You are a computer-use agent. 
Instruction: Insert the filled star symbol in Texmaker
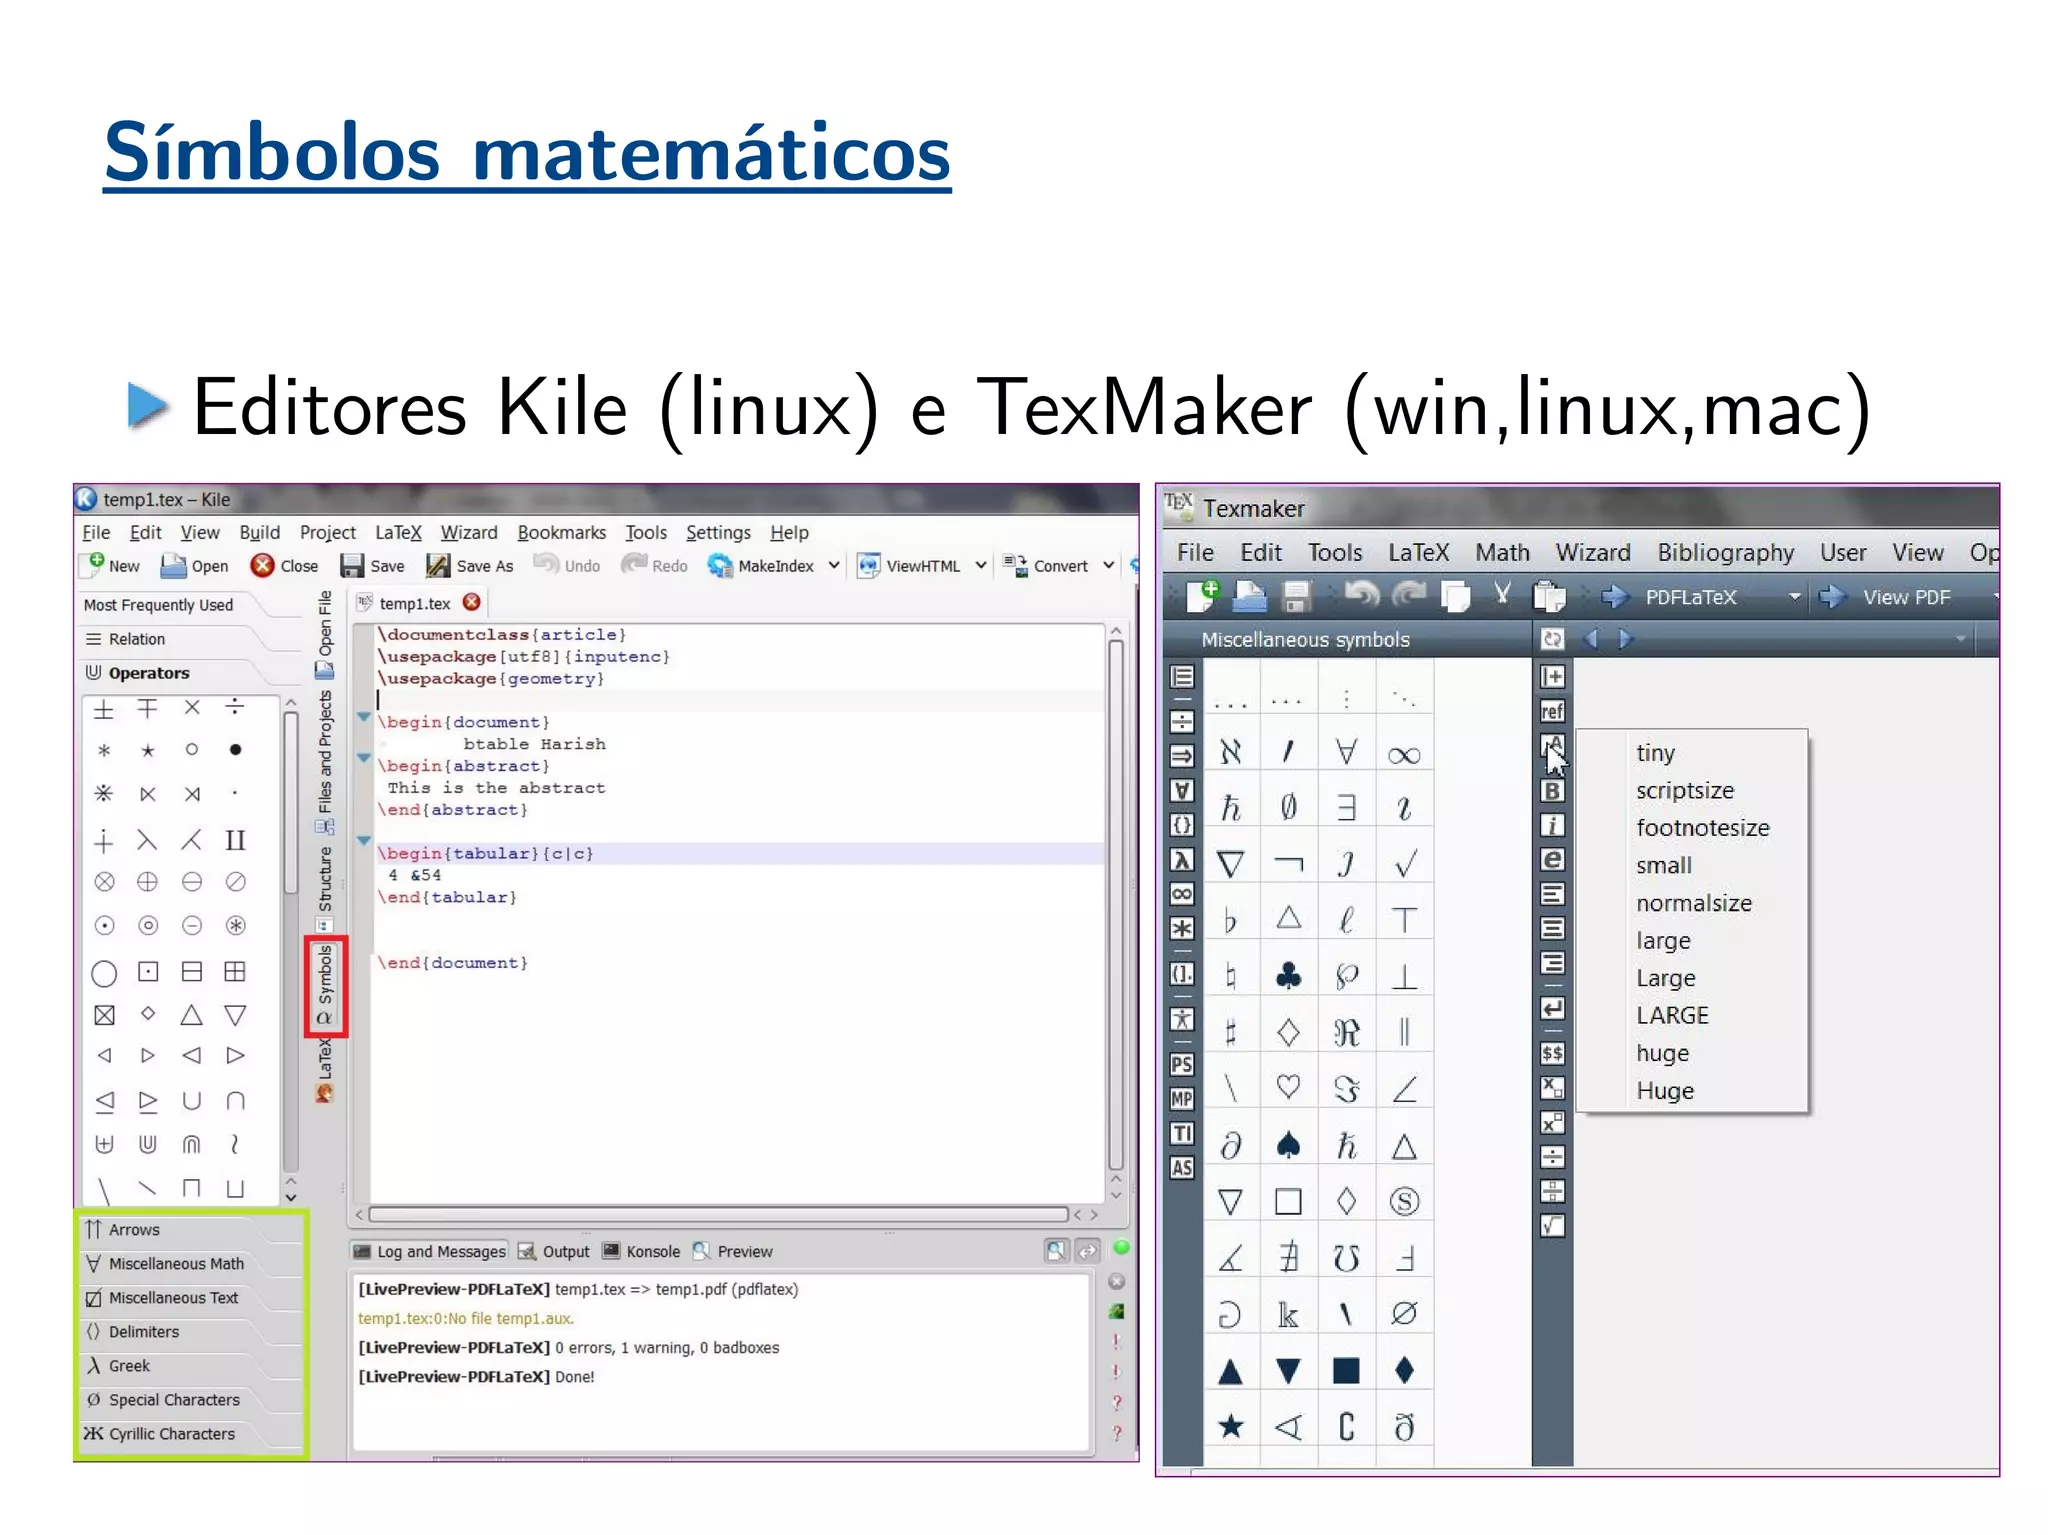click(1231, 1426)
